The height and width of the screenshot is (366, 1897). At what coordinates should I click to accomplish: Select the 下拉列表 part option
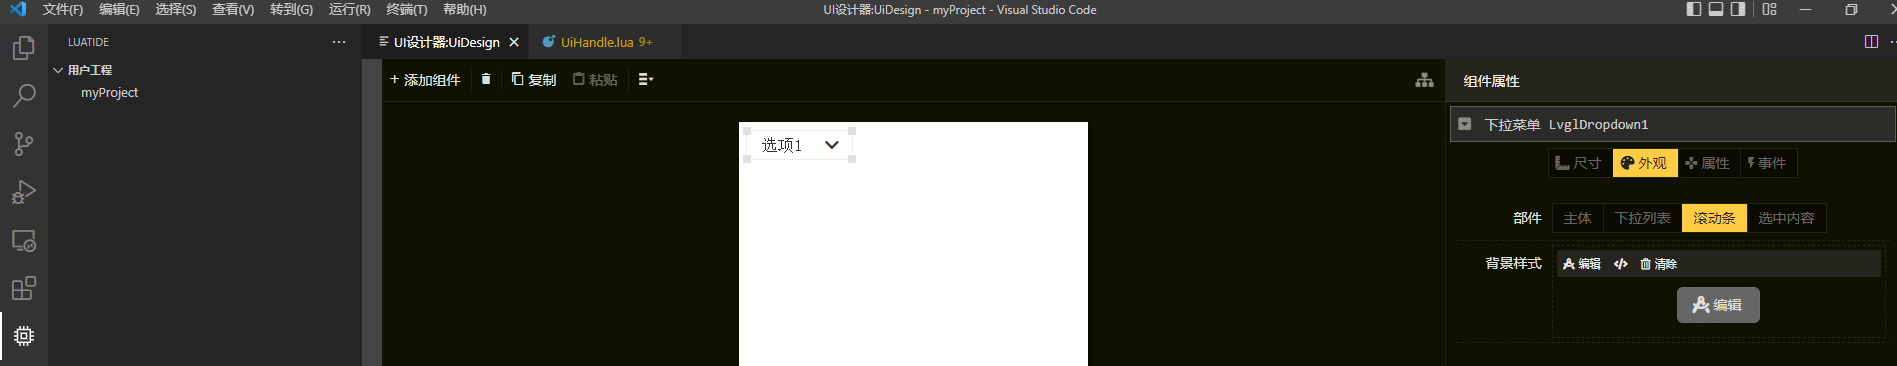1642,218
